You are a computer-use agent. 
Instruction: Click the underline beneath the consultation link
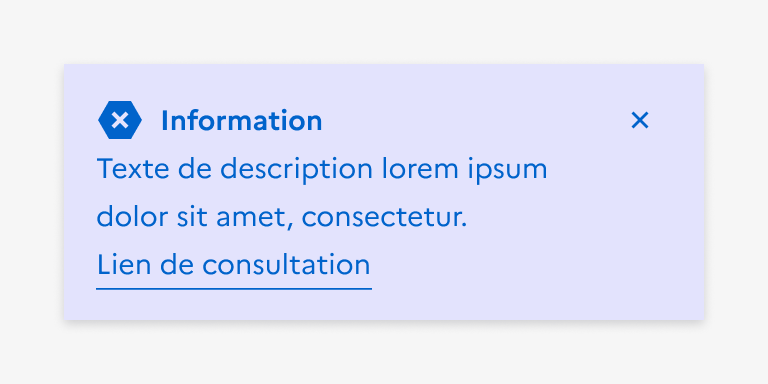tap(234, 289)
